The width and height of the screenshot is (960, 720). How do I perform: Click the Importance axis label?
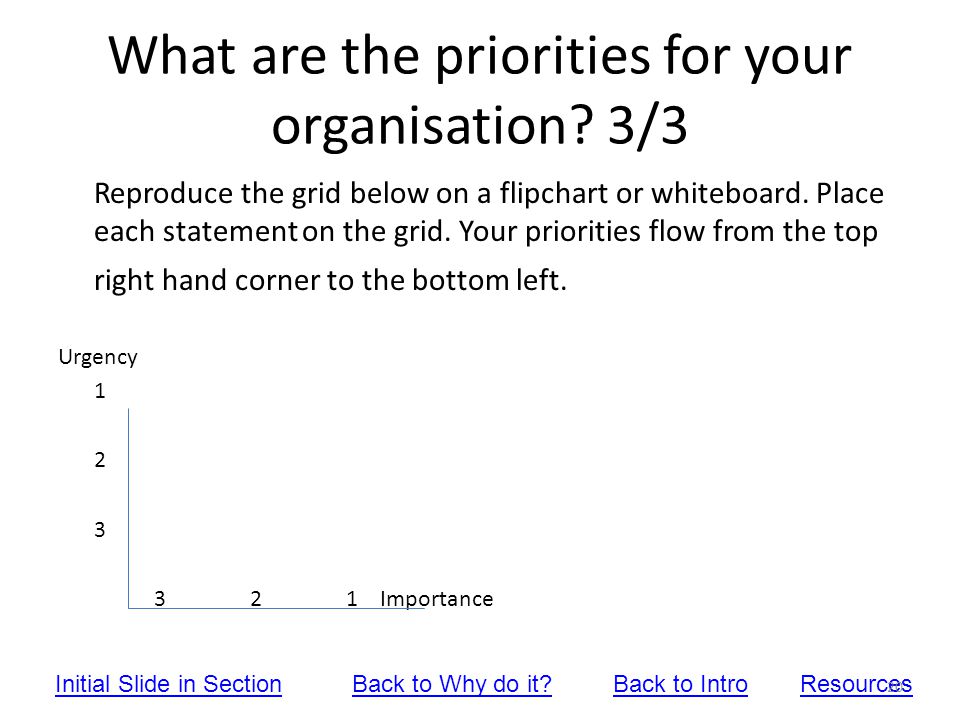437,599
